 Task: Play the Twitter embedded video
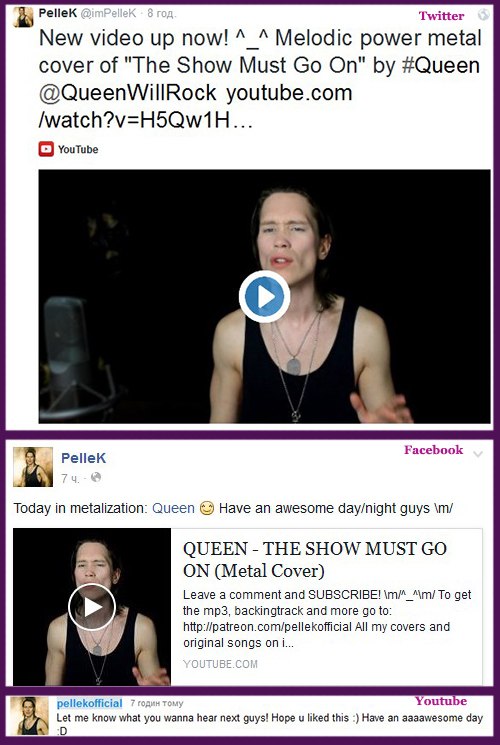click(x=264, y=296)
